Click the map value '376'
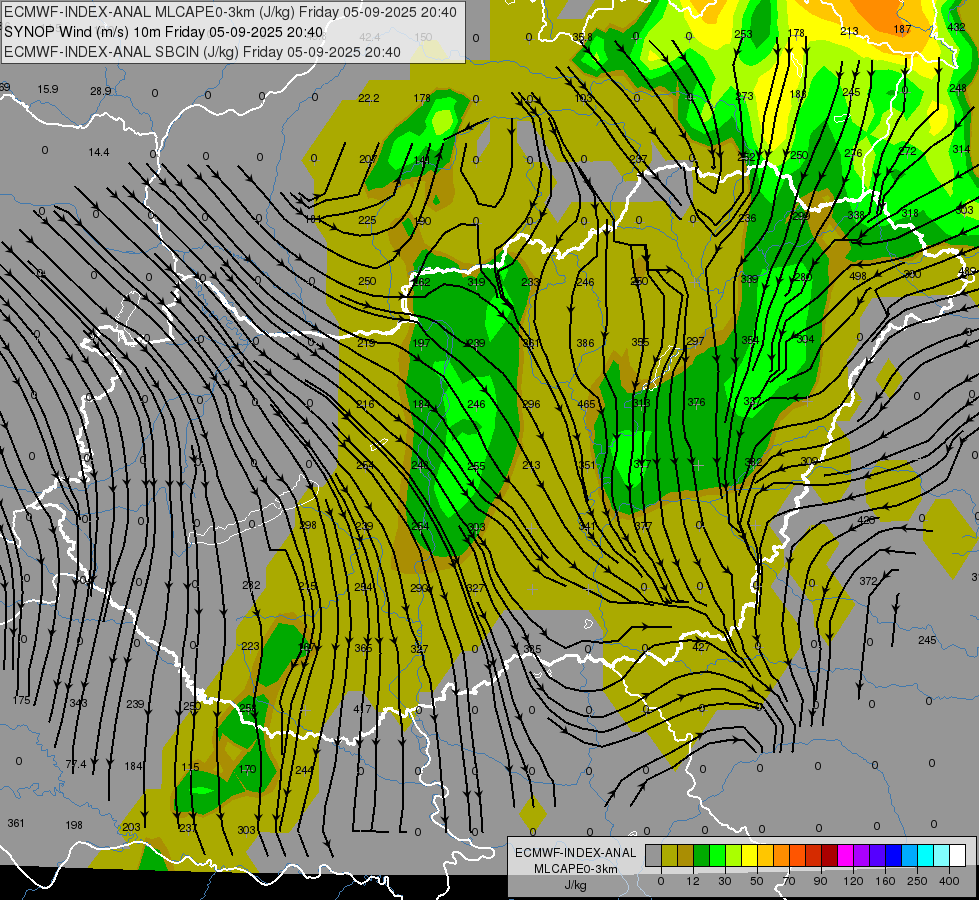Image resolution: width=979 pixels, height=900 pixels. pos(696,402)
